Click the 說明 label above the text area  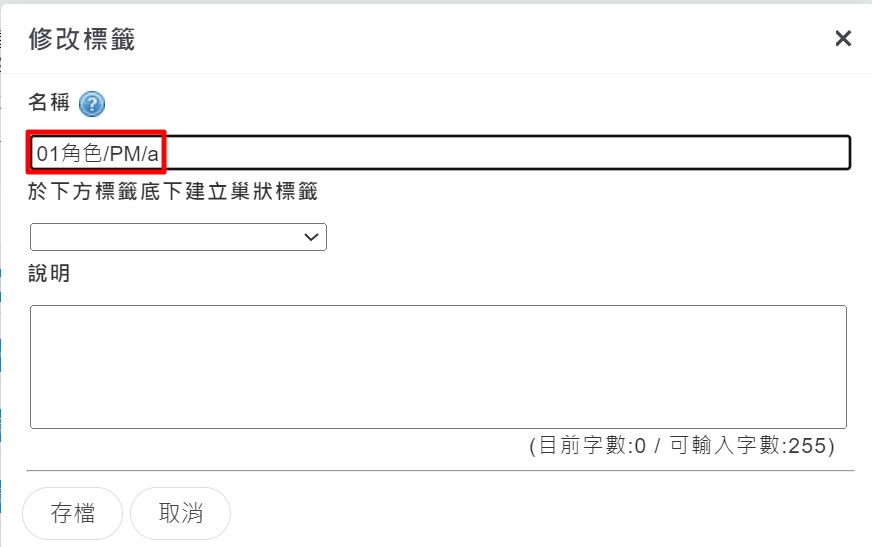(x=49, y=274)
